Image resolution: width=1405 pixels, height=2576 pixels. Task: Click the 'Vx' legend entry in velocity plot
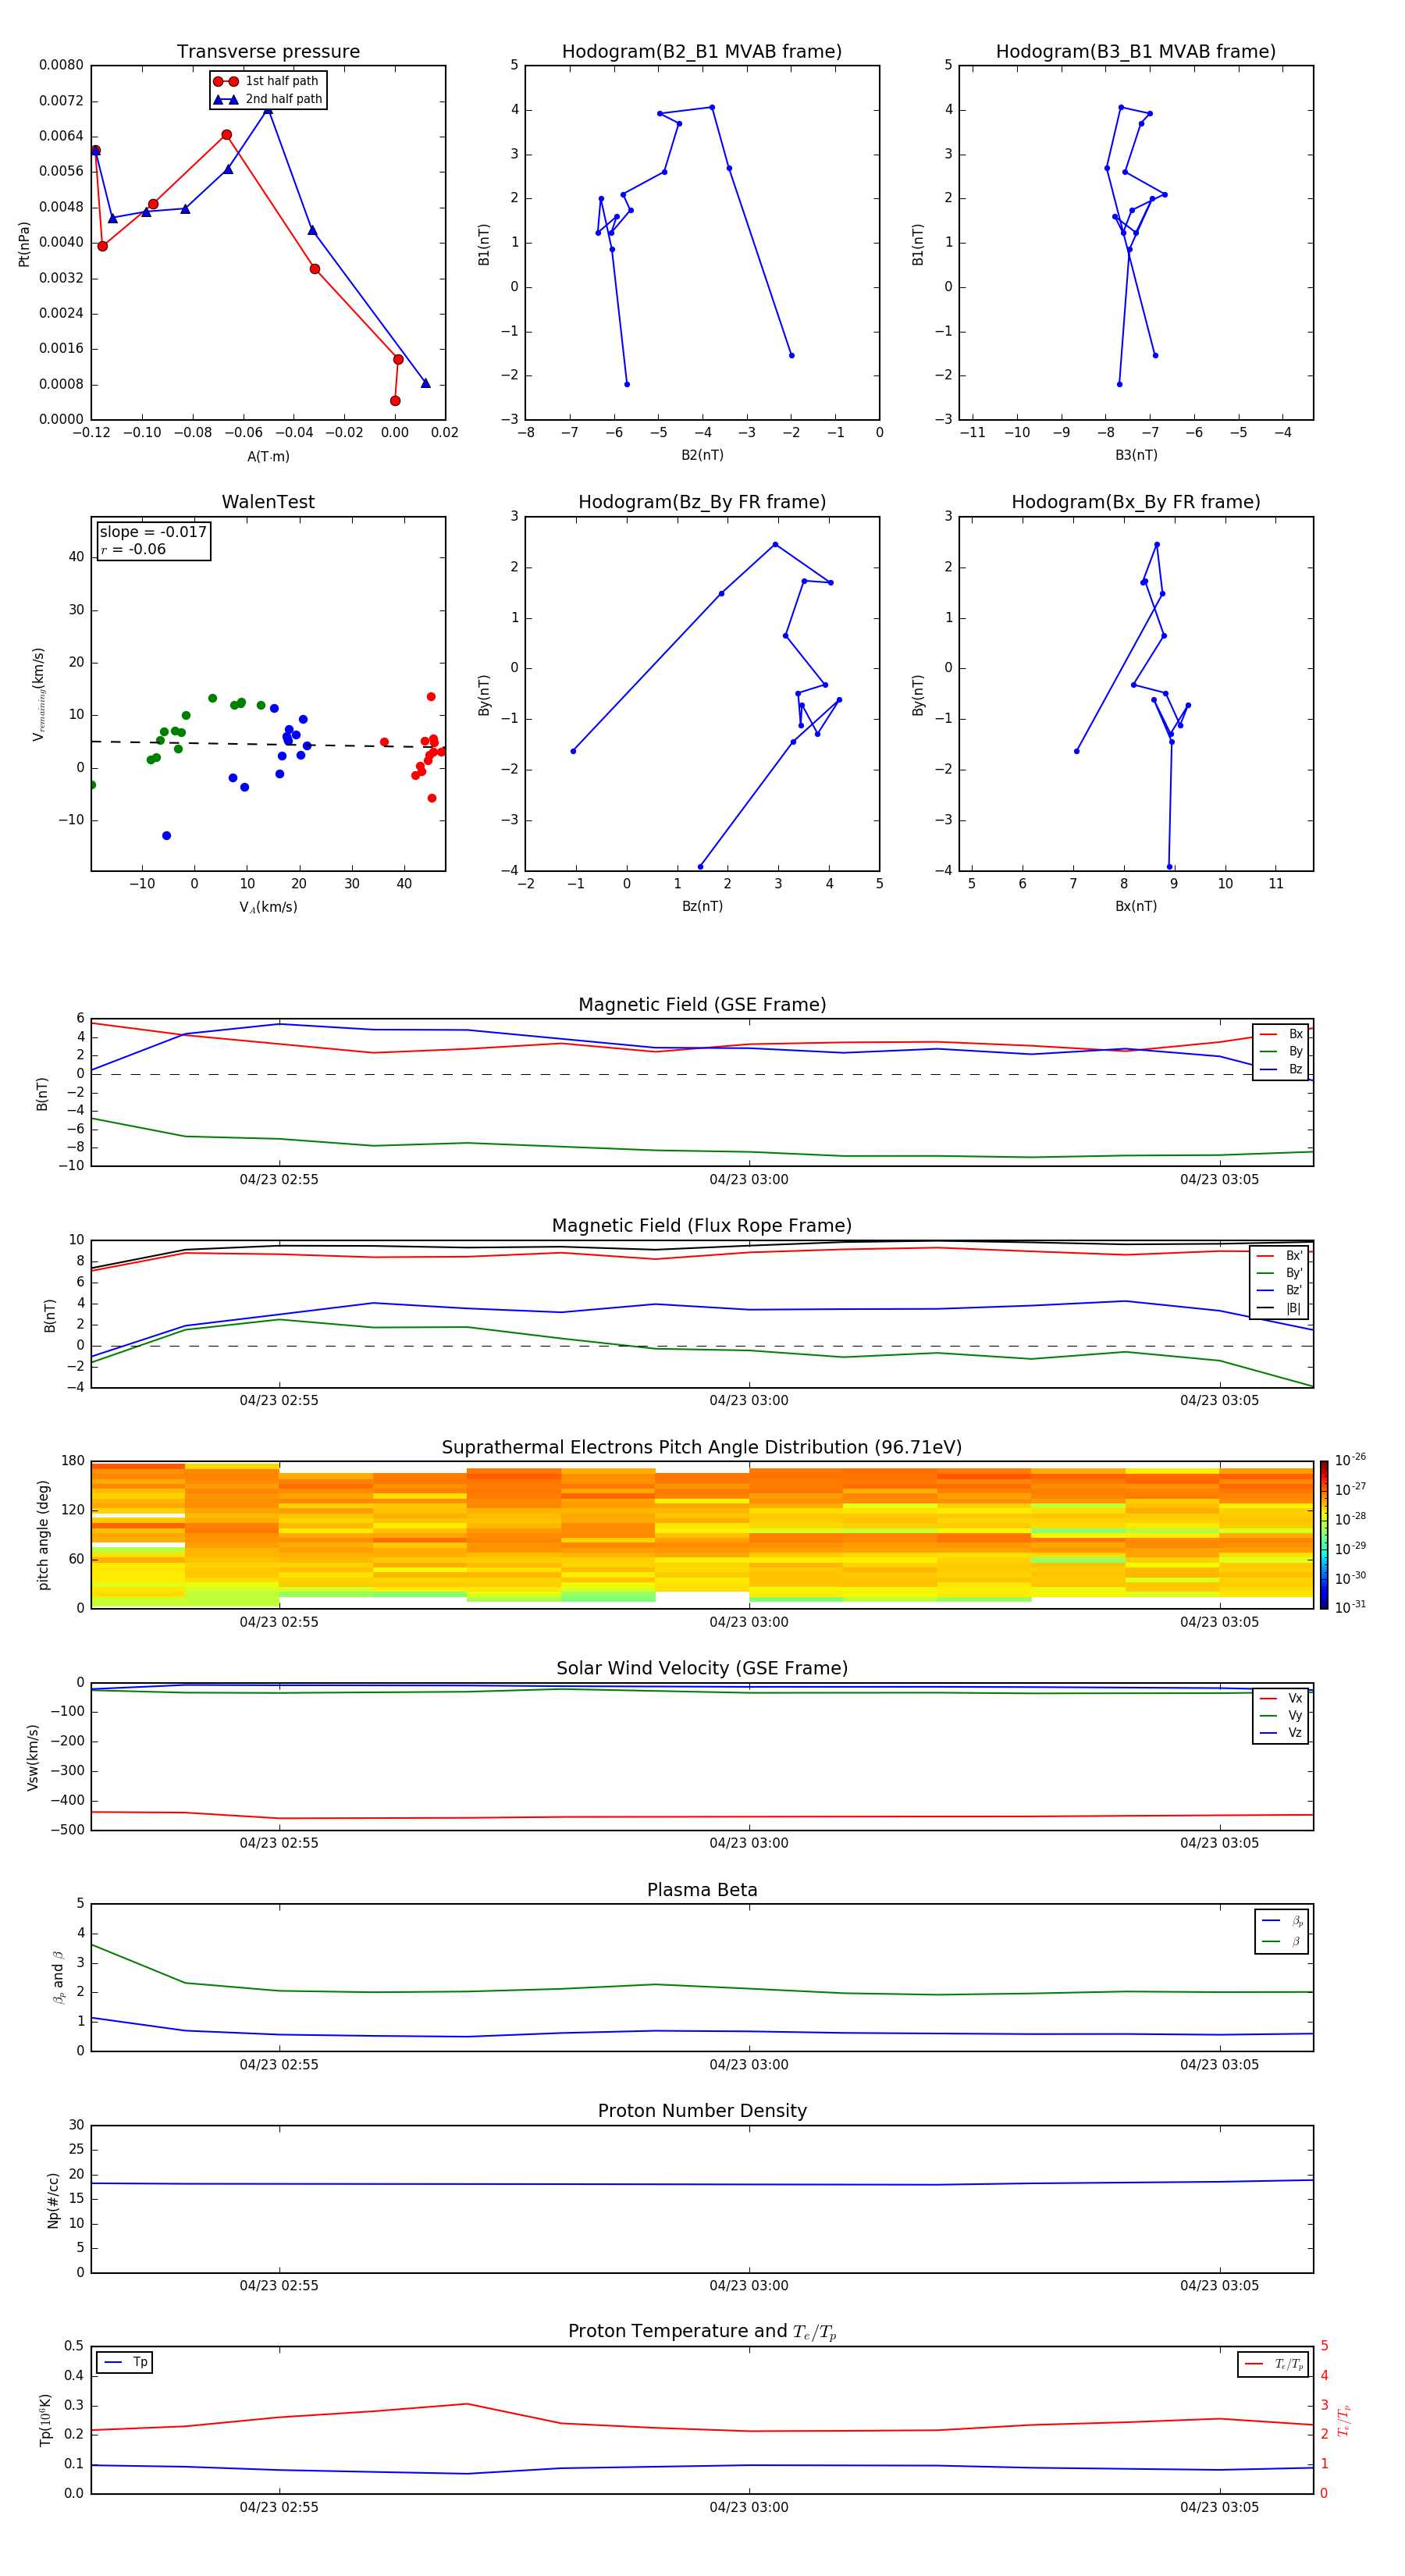coord(1281,1699)
